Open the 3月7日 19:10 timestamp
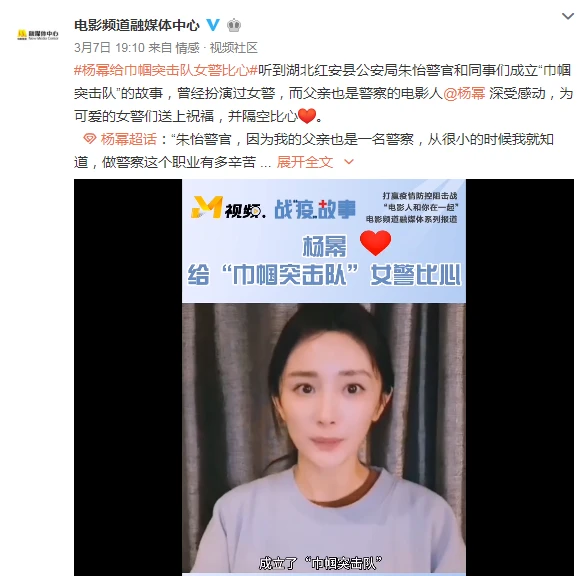580x576 pixels. [109, 48]
